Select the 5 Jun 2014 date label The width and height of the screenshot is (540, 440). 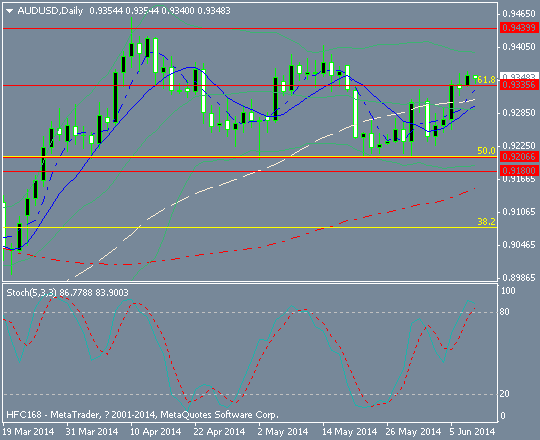pos(472,432)
